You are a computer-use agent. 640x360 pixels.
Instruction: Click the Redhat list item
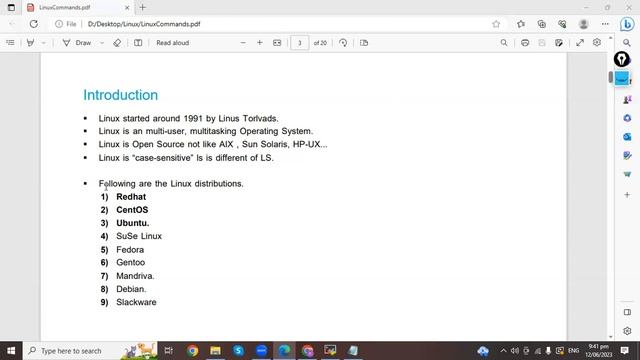pyautogui.click(x=131, y=197)
